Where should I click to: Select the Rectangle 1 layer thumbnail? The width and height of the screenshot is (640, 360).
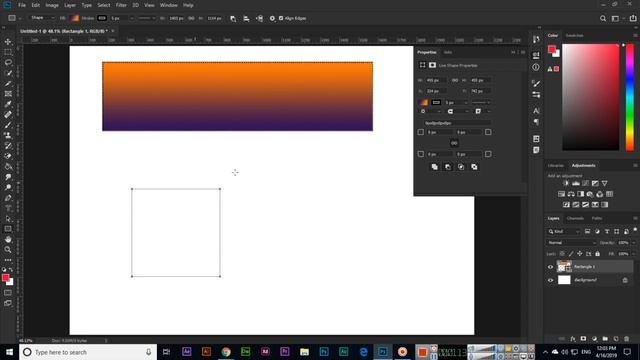(564, 267)
